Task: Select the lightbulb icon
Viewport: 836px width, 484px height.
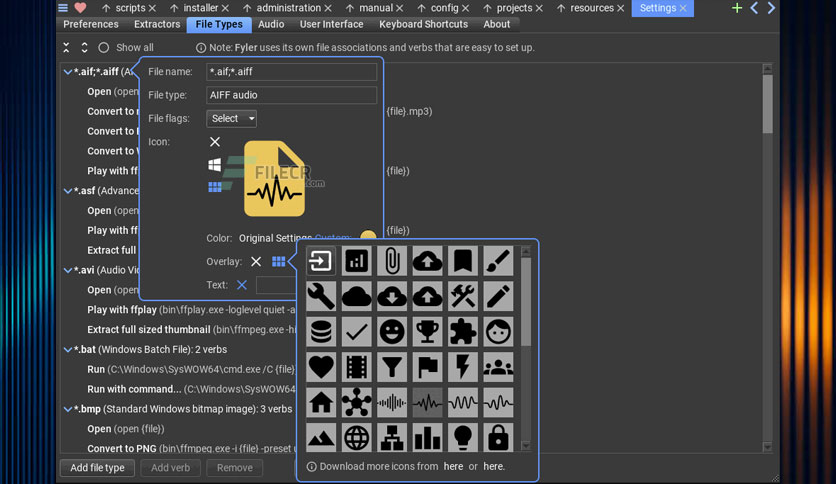Action: click(x=463, y=438)
